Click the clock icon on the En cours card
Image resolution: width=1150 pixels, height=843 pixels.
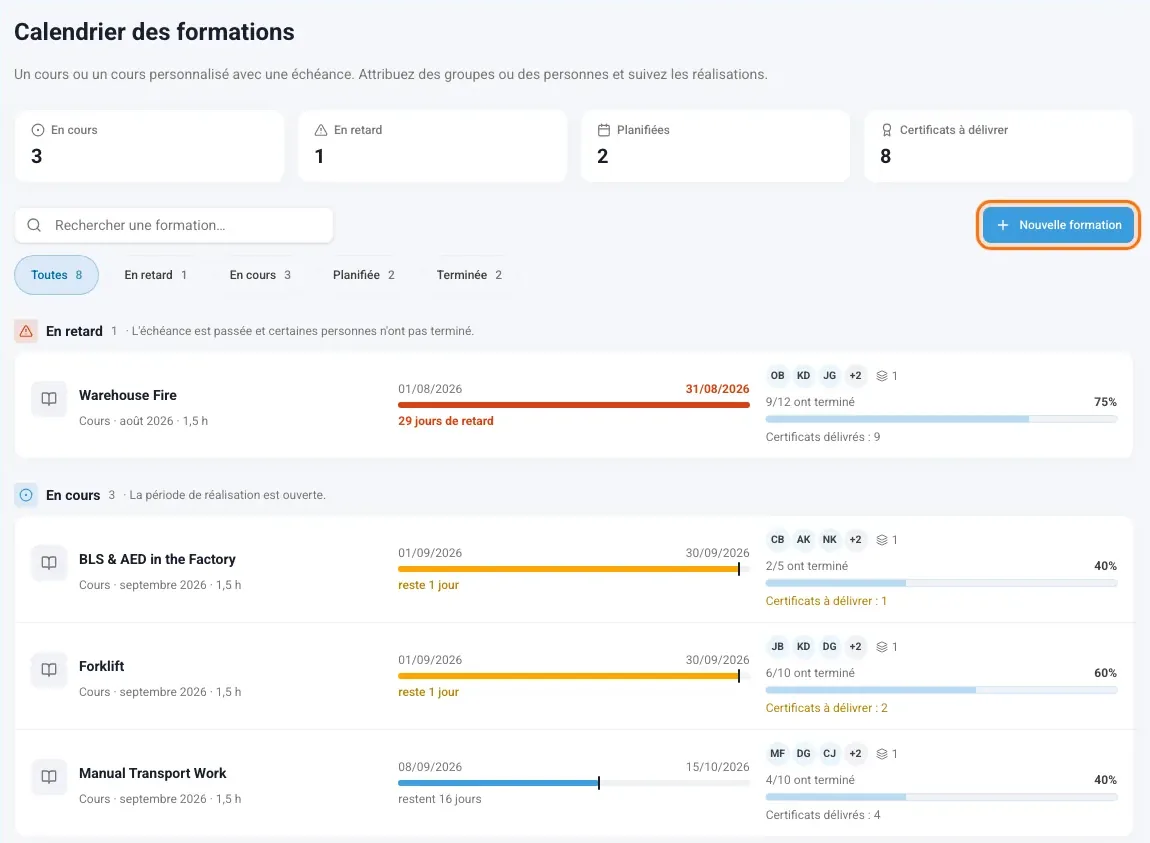(x=37, y=130)
